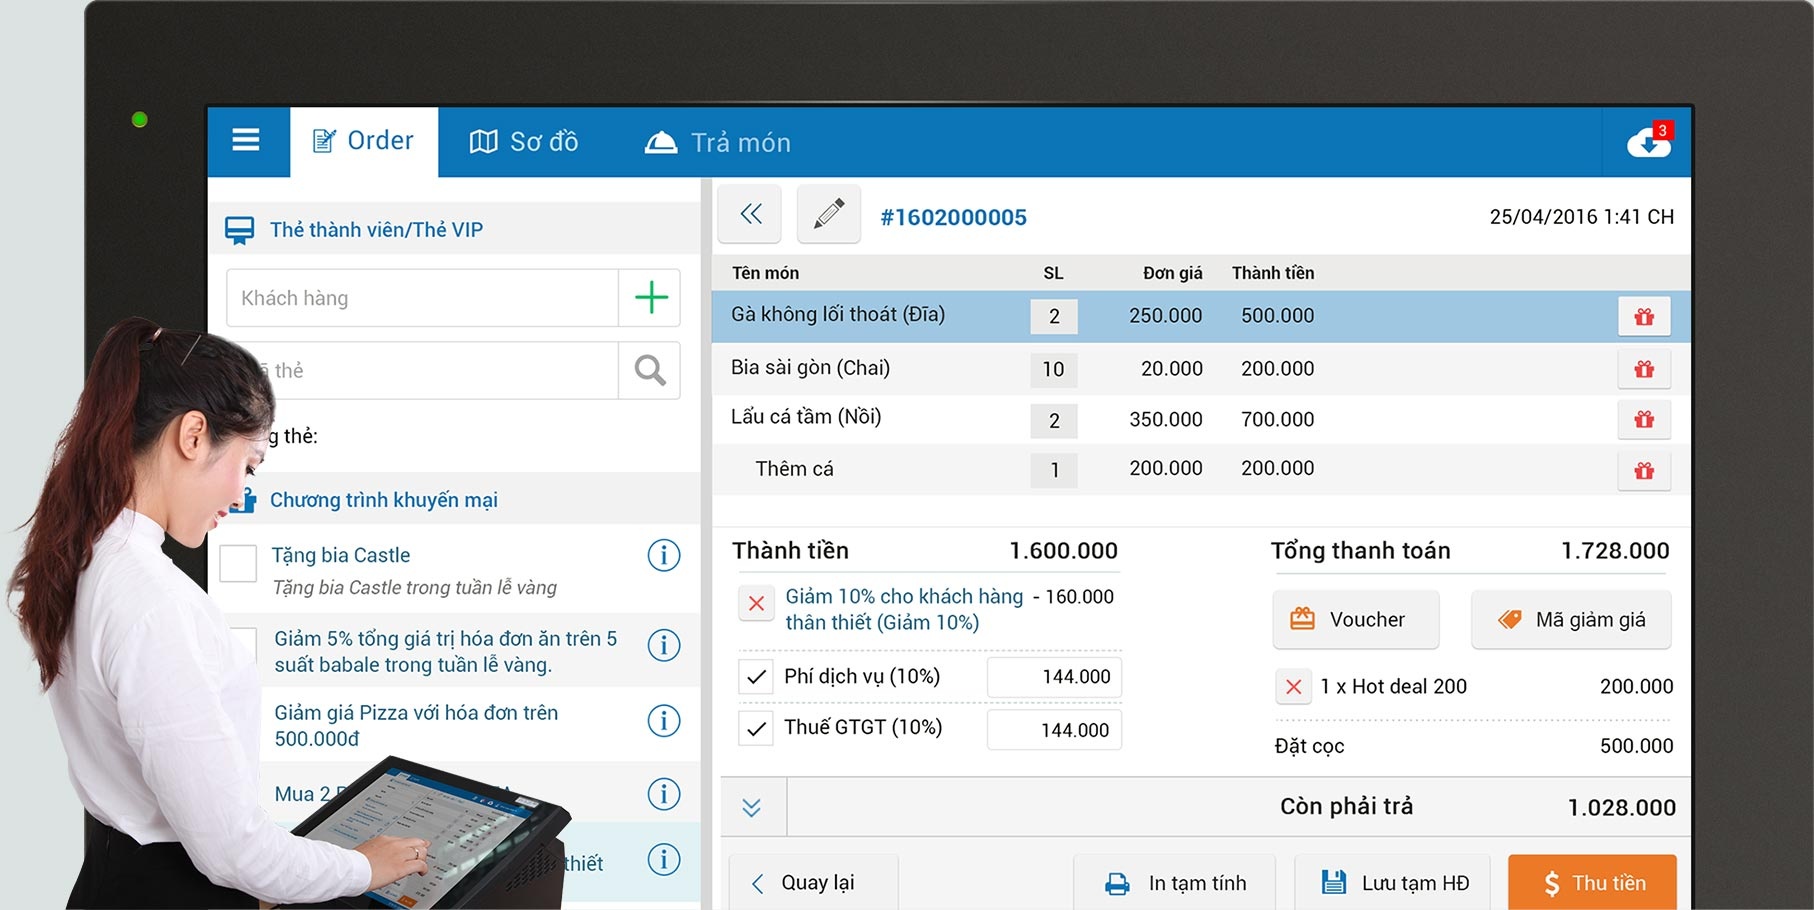Viewport: 1814px width, 910px height.
Task: Click the cloud sync notification icon
Action: pos(1648,143)
